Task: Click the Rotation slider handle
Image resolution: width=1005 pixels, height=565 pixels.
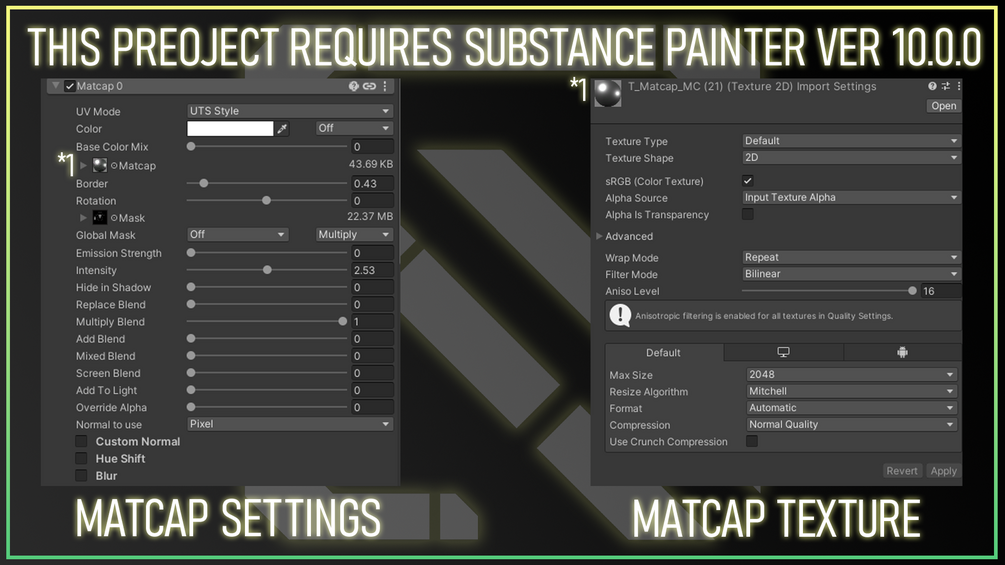Action: pyautogui.click(x=267, y=201)
